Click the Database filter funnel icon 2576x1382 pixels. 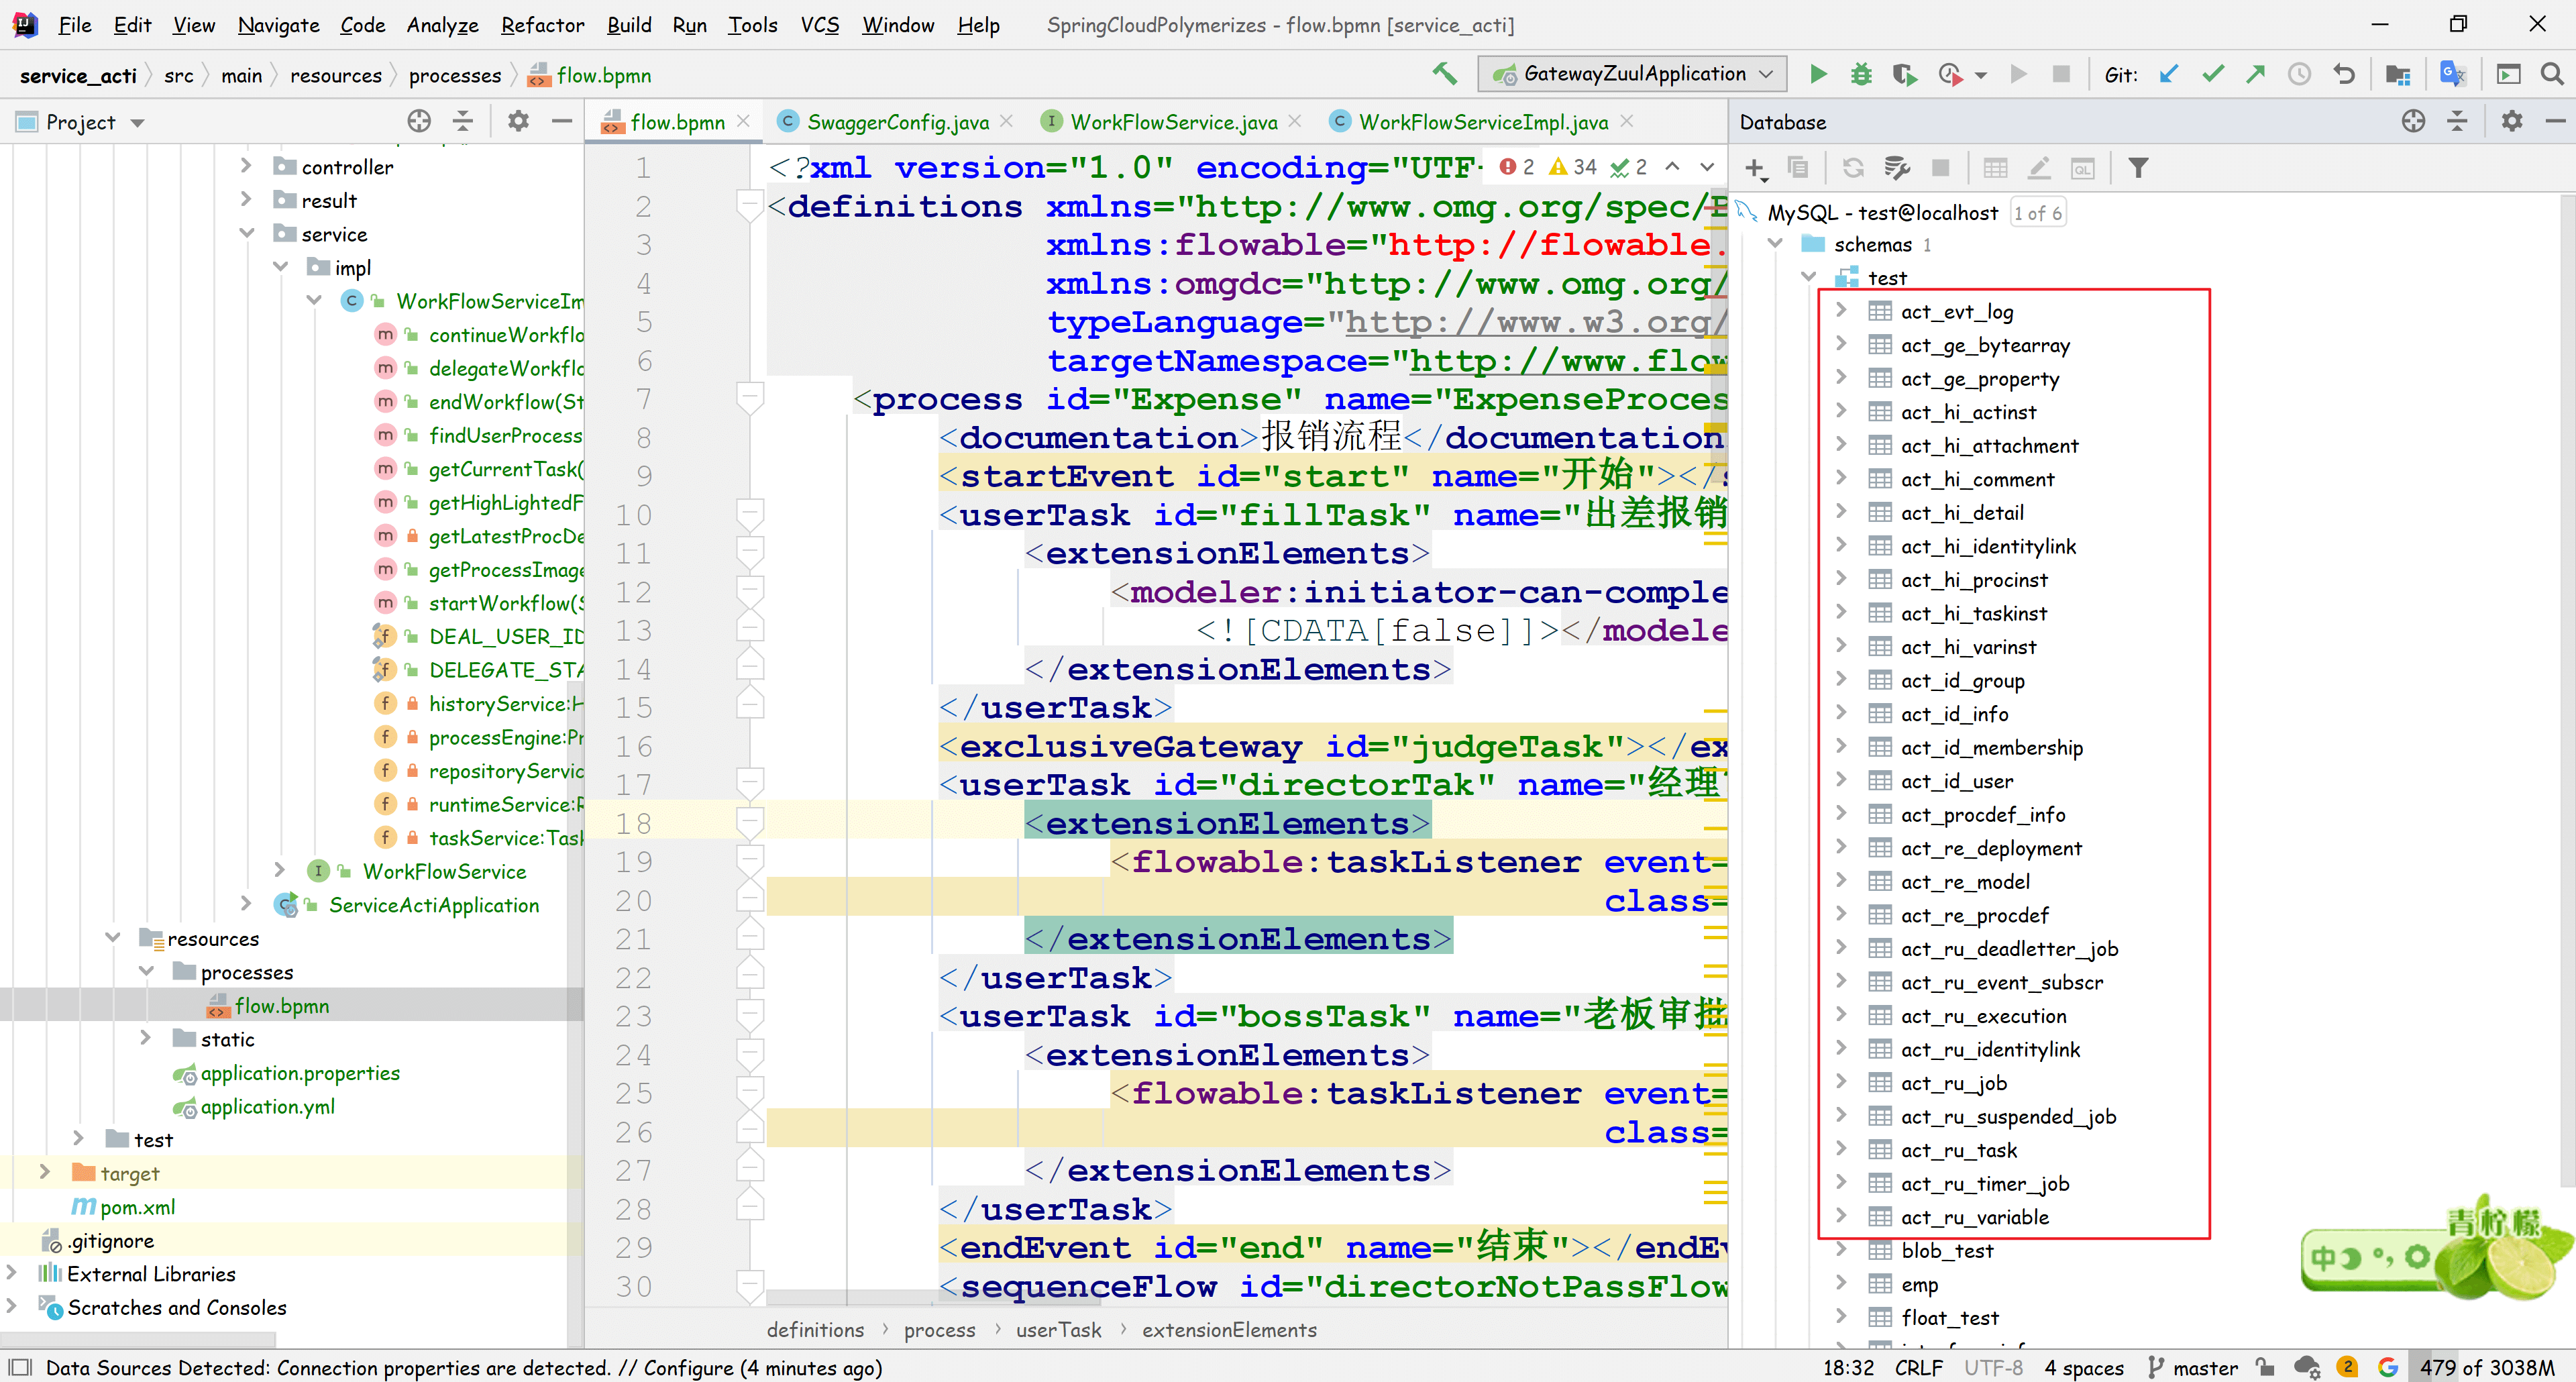coord(2137,168)
